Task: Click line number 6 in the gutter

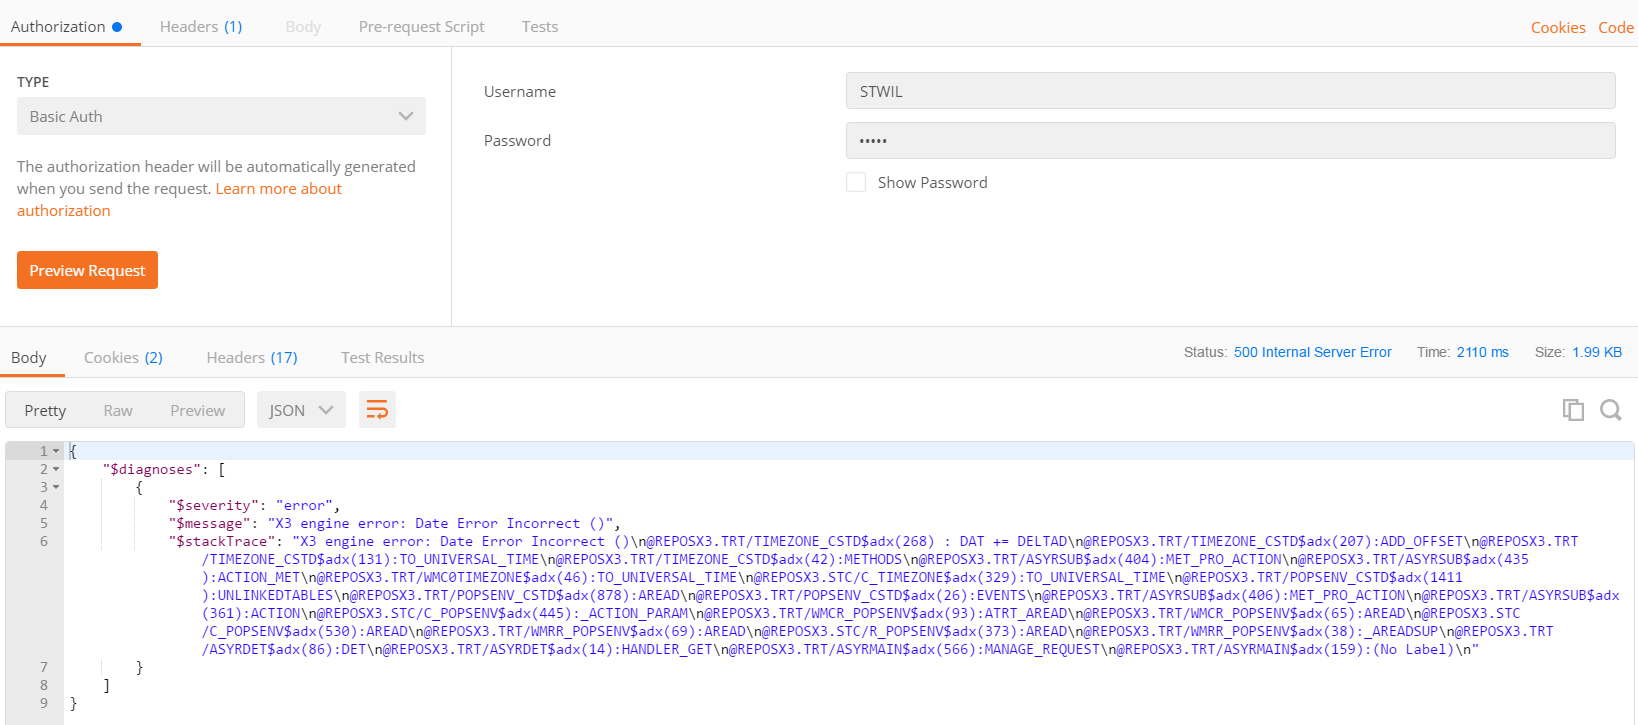Action: point(44,541)
